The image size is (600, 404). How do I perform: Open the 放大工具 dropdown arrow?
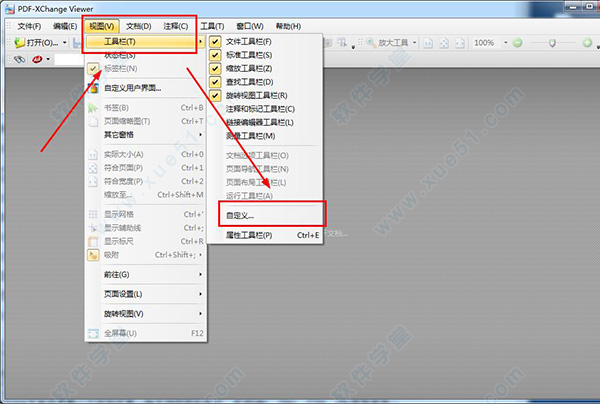(x=414, y=42)
